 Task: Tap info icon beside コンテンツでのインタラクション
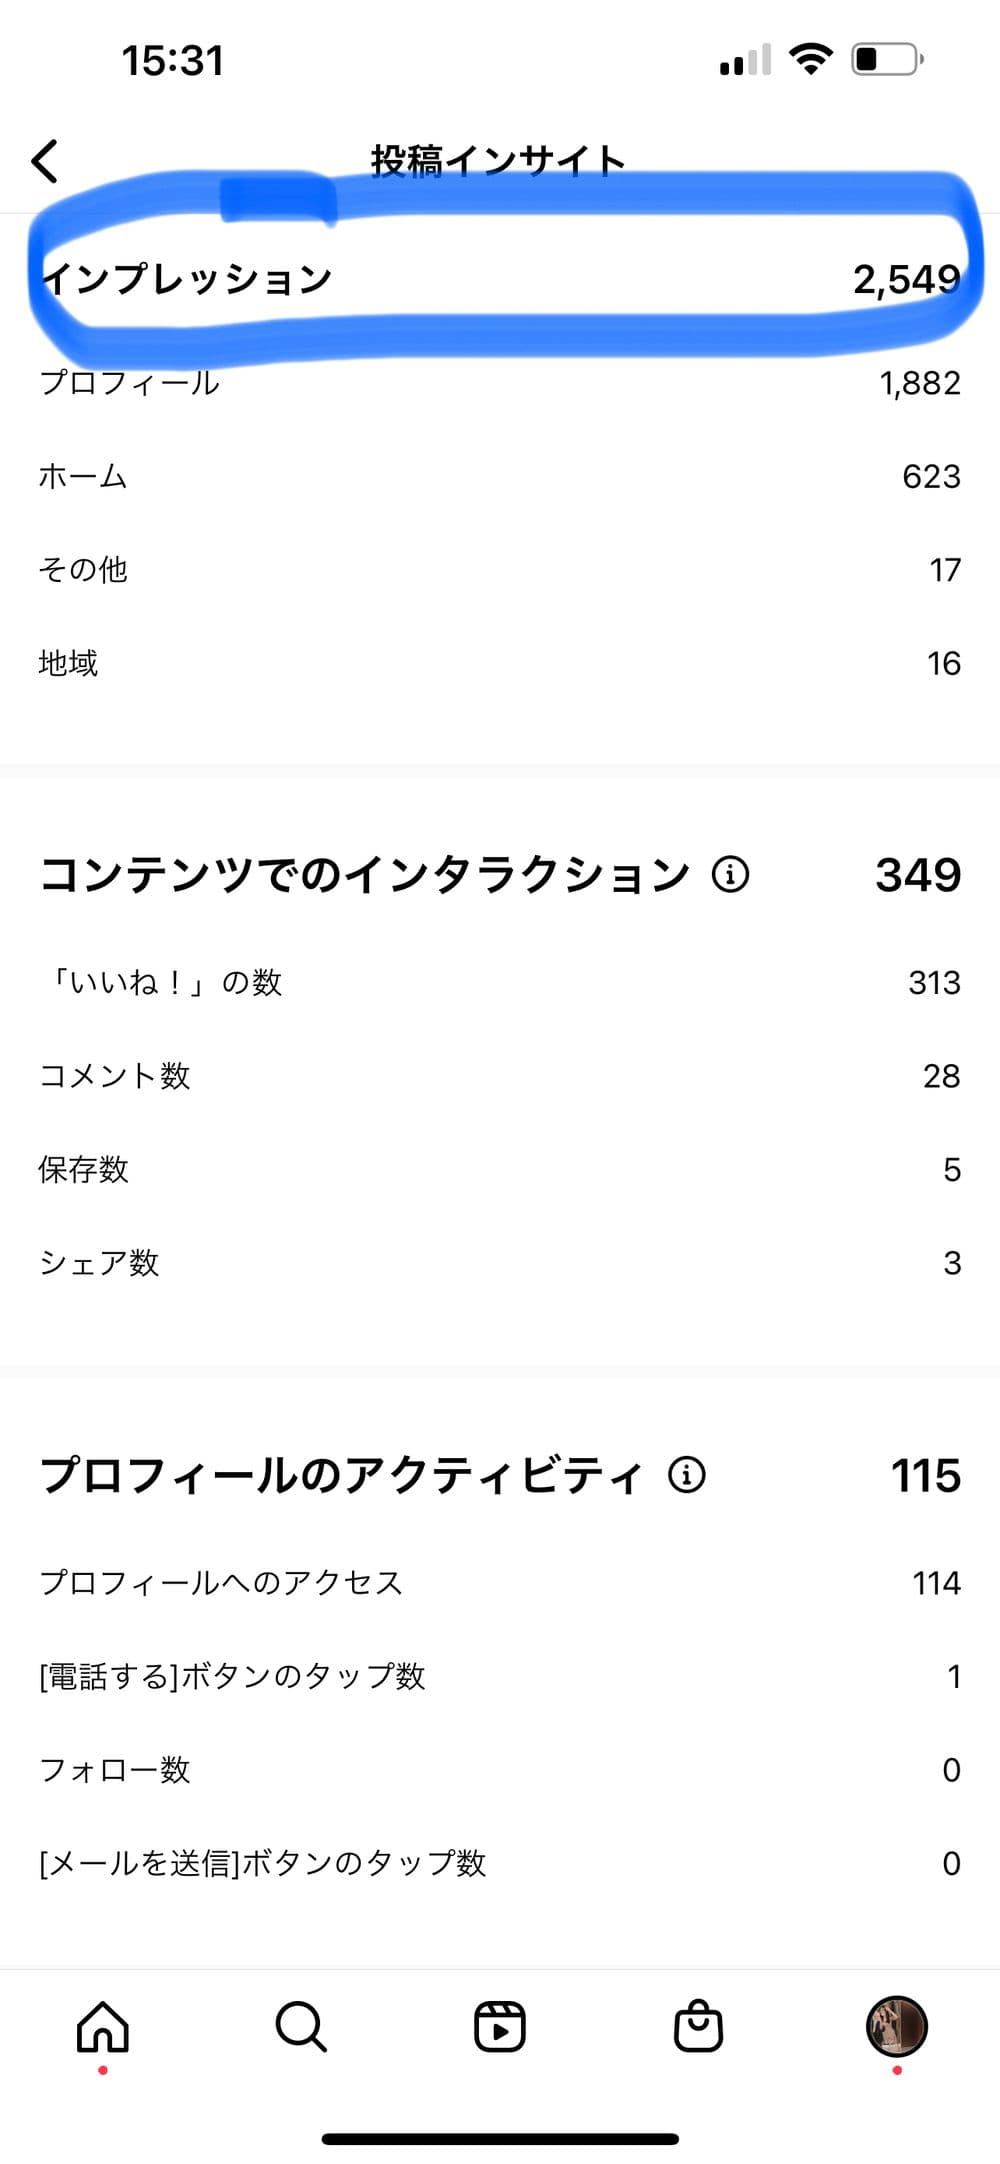730,875
